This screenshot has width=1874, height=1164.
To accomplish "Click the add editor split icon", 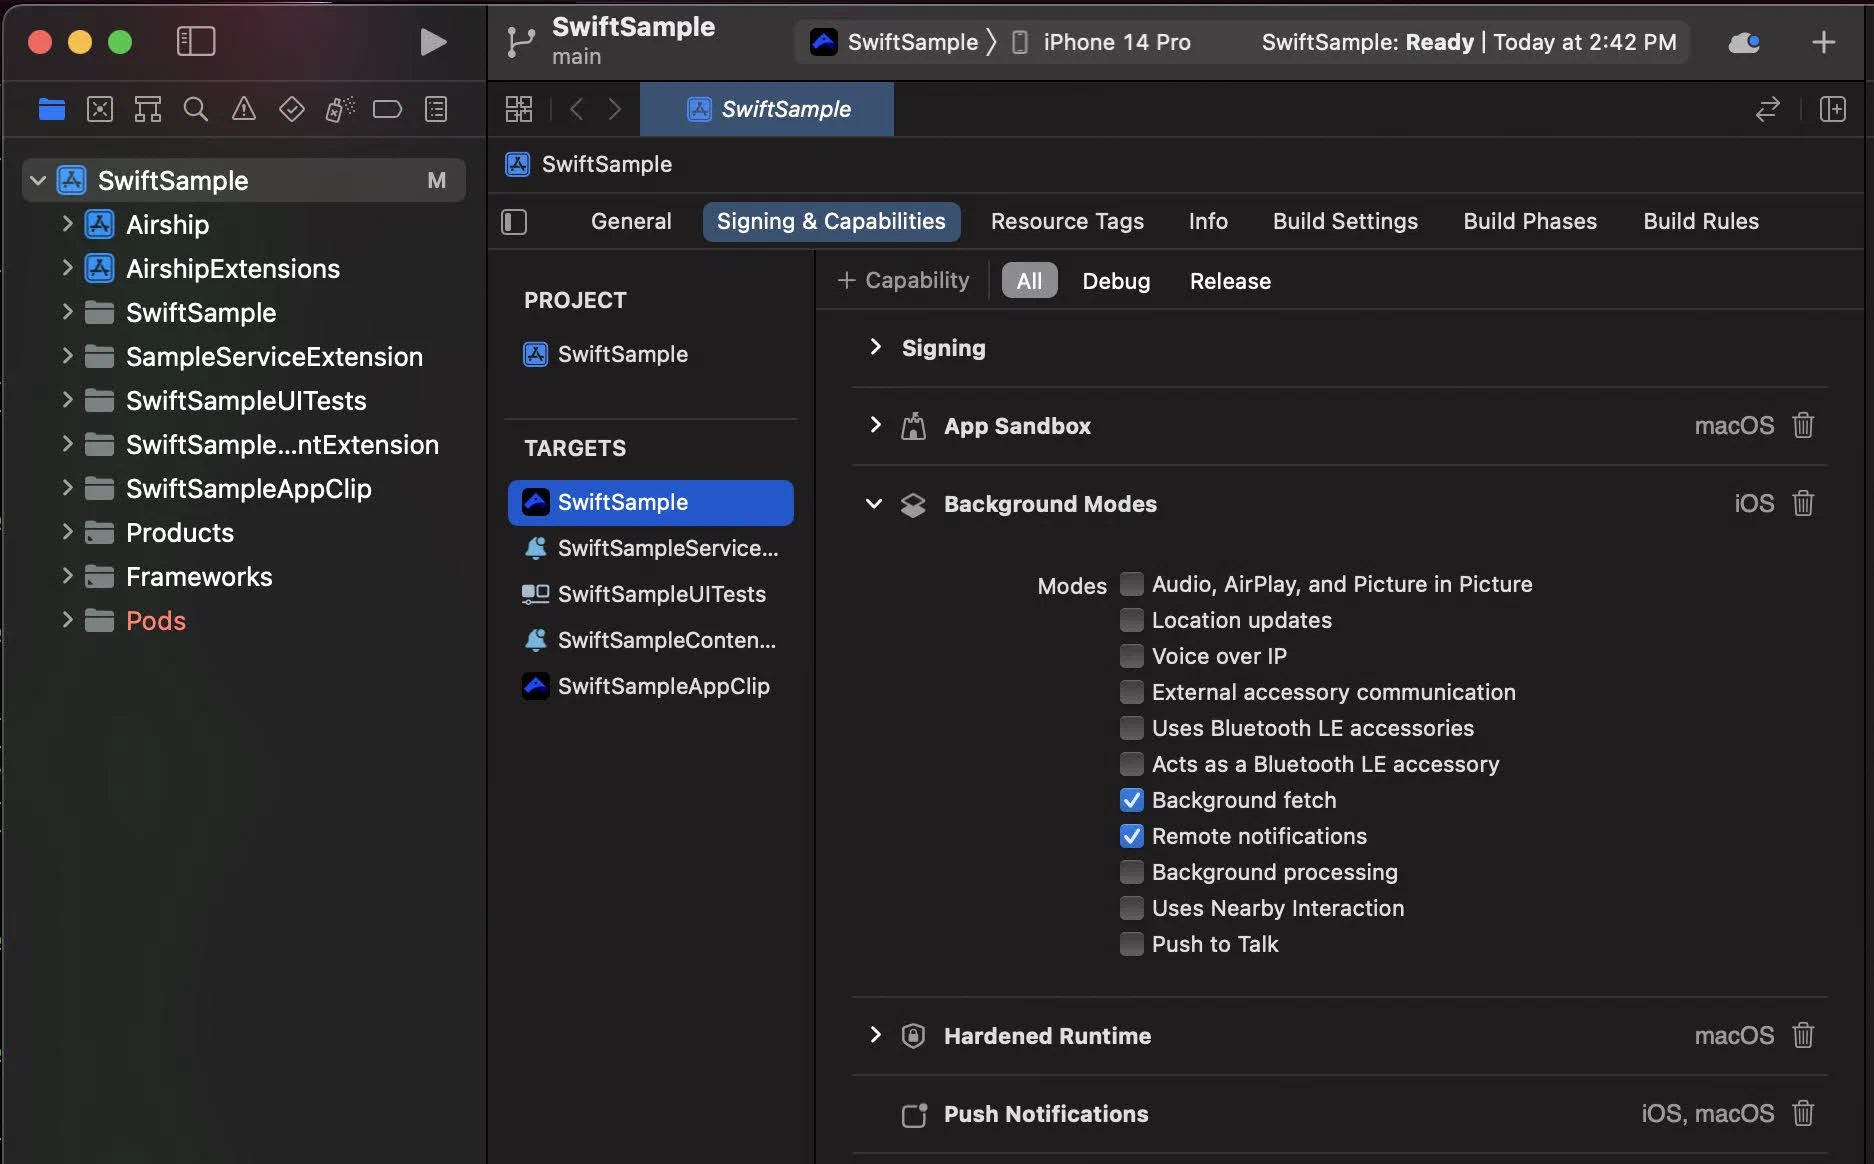I will tap(1832, 109).
